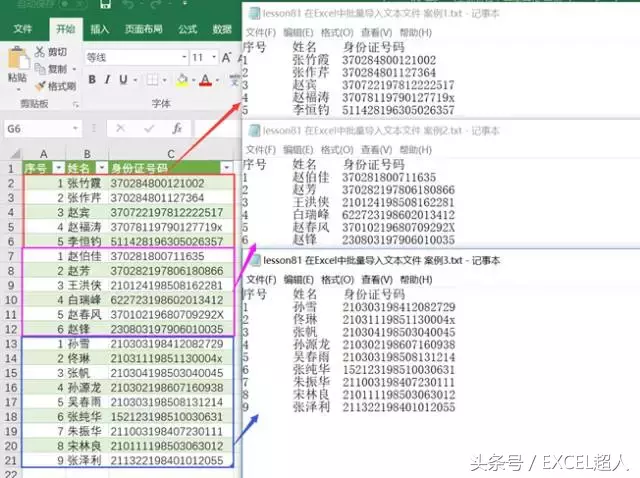Open the 文件 tab in Excel
Screen dimensions: 640x478
(x=22, y=29)
